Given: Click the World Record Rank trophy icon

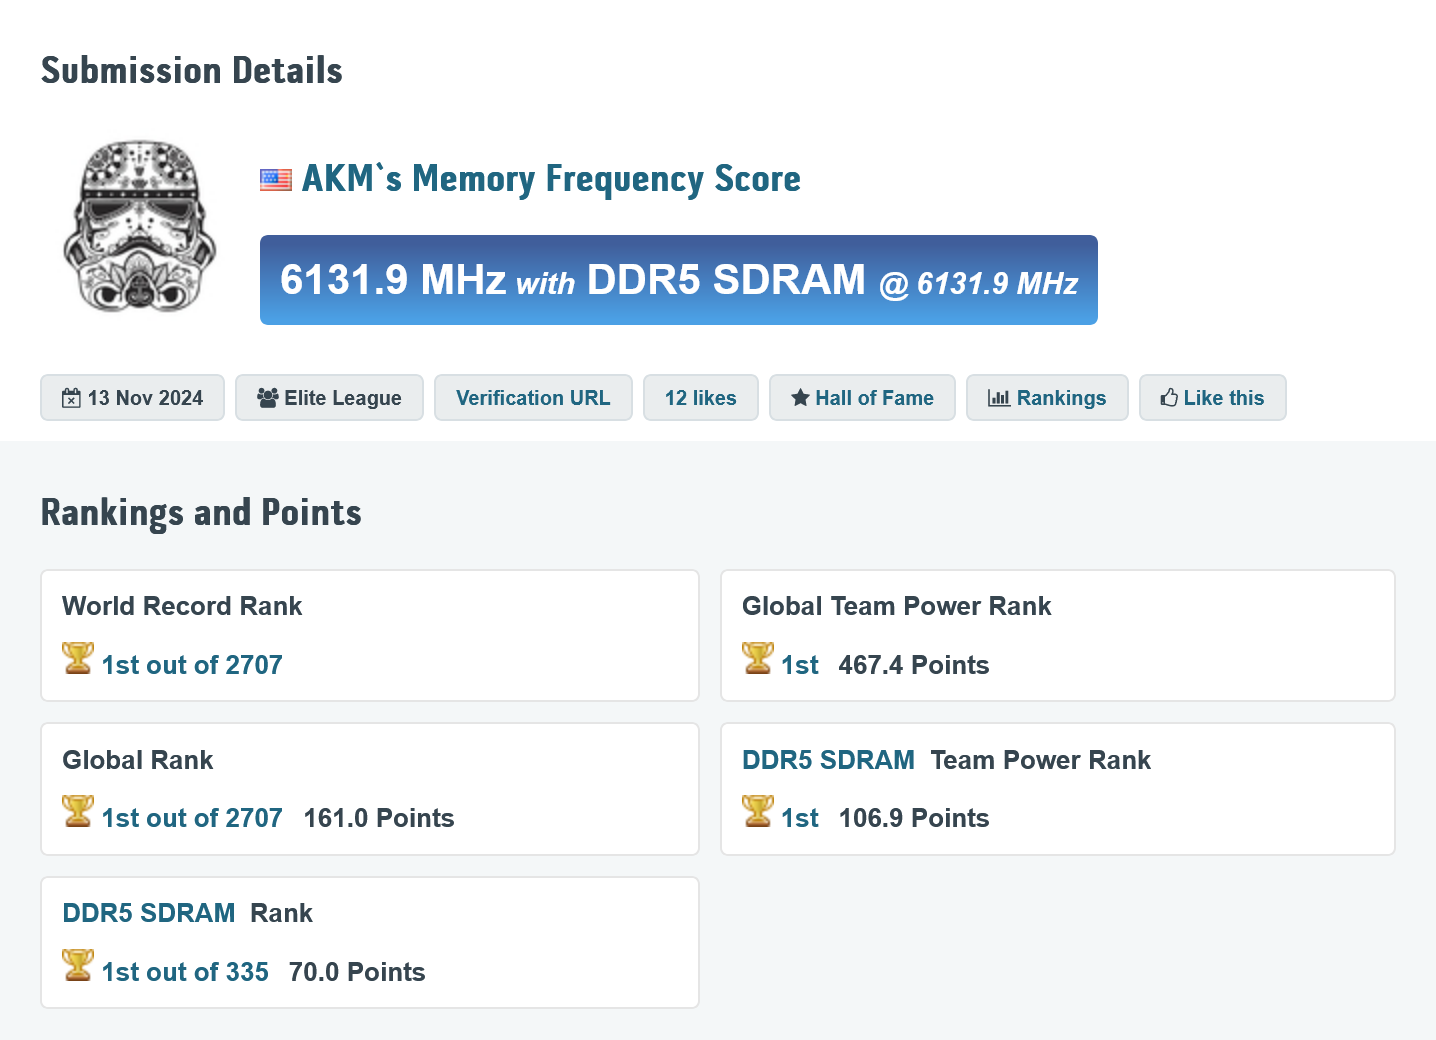Looking at the screenshot, I should [78, 658].
